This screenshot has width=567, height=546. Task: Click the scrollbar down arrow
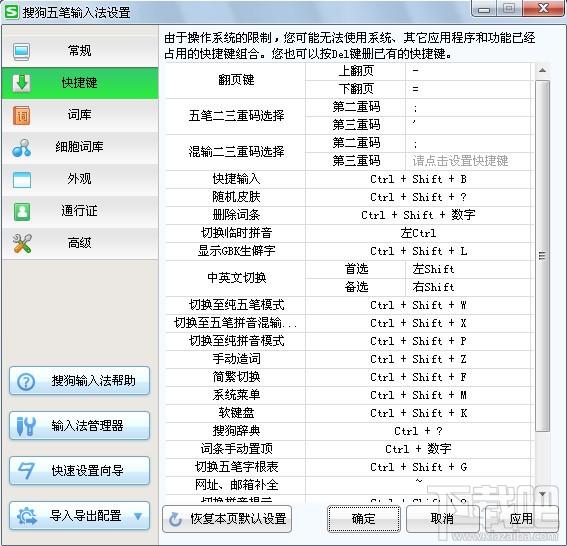[x=542, y=494]
